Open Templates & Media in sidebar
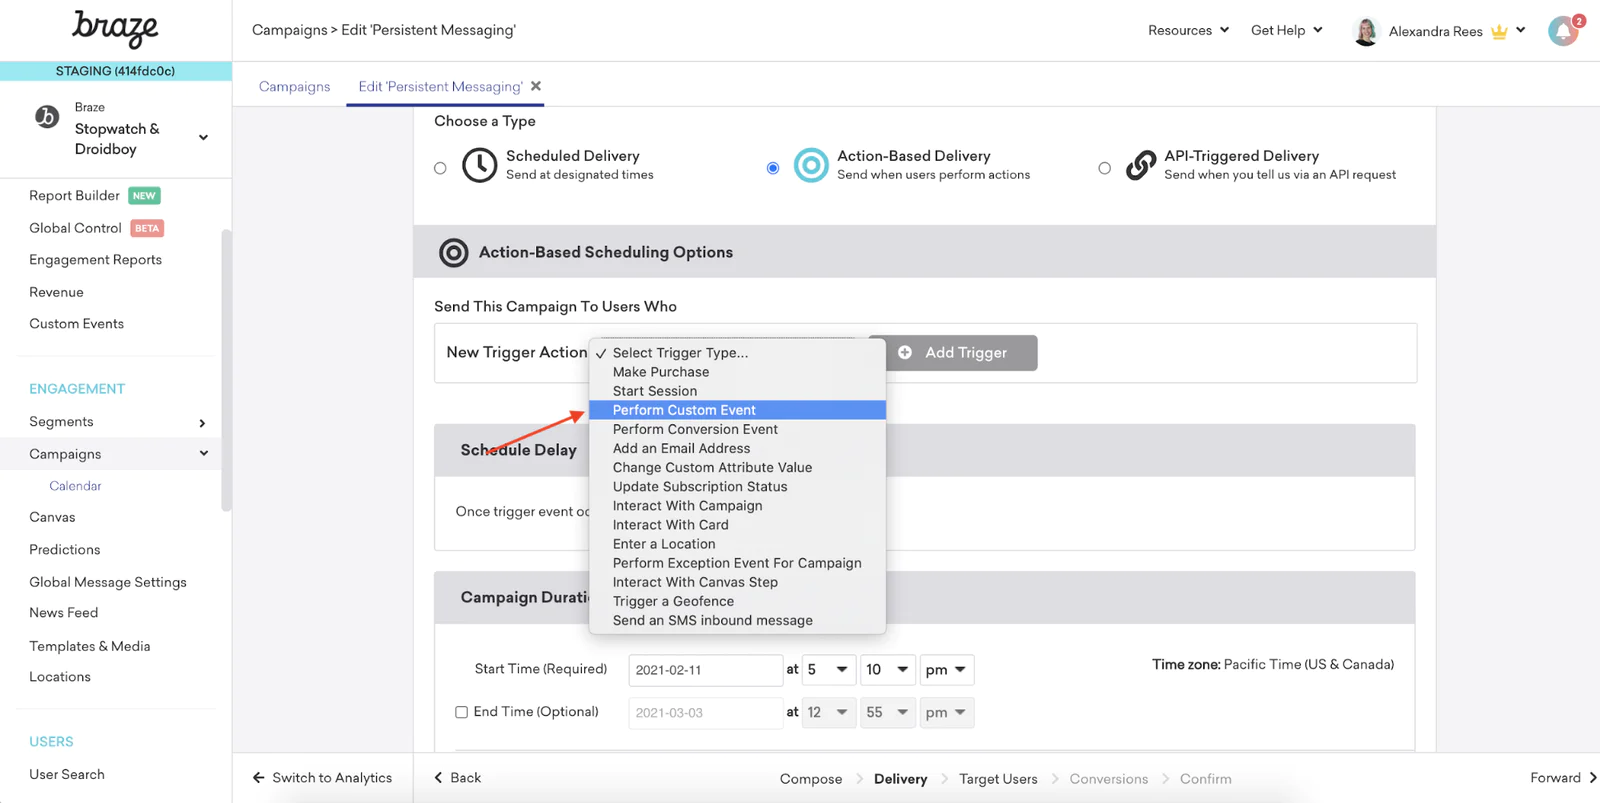 coord(89,646)
